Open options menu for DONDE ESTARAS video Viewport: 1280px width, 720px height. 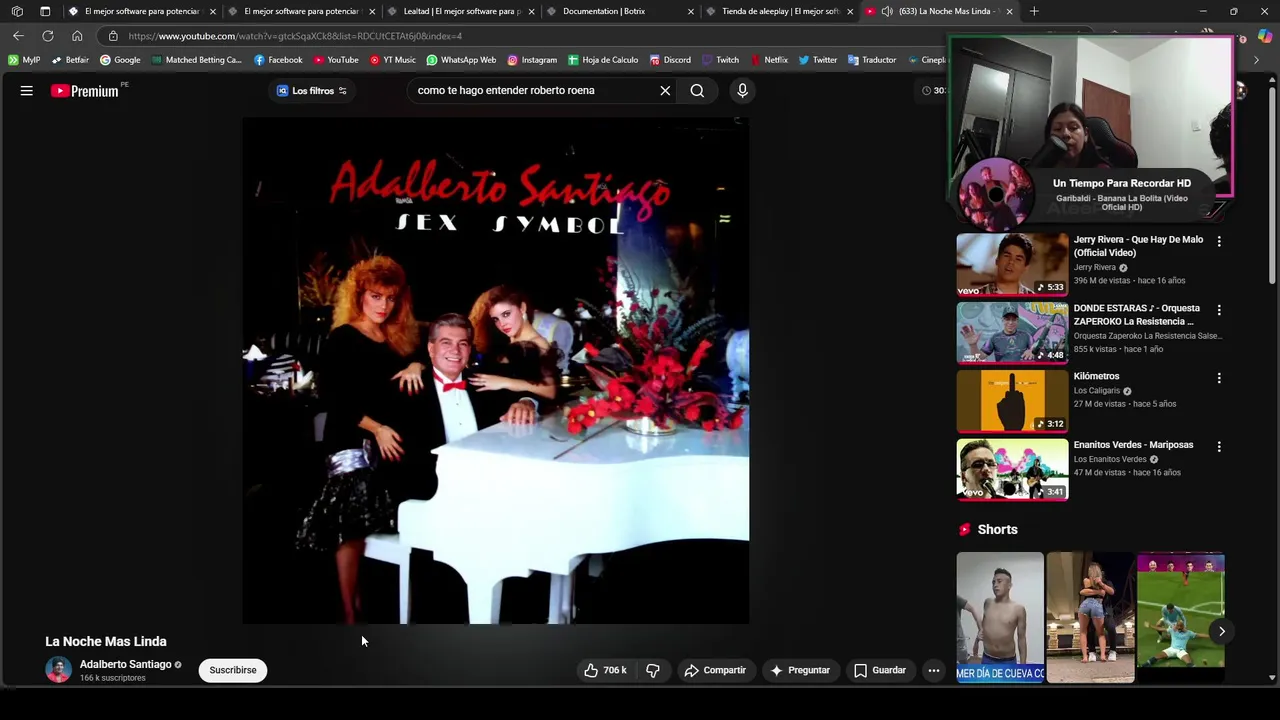point(1219,310)
